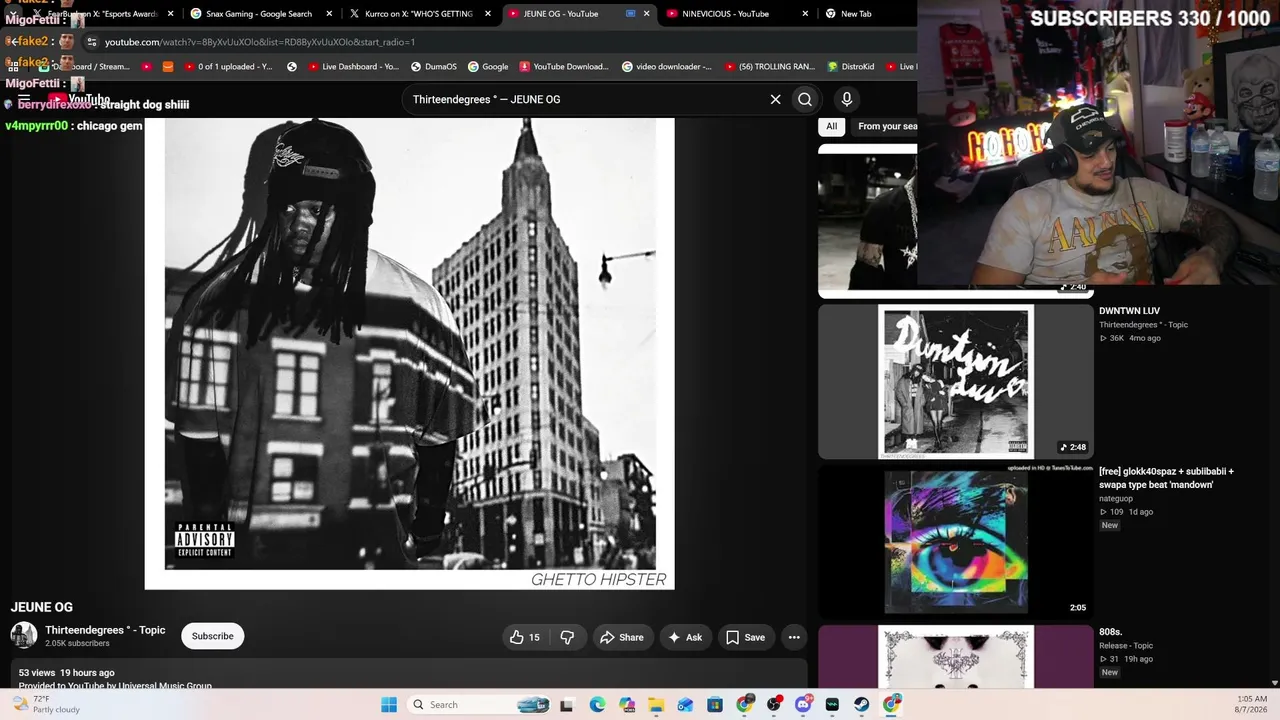
Task: Open the Share dialog for the video
Action: tap(621, 637)
